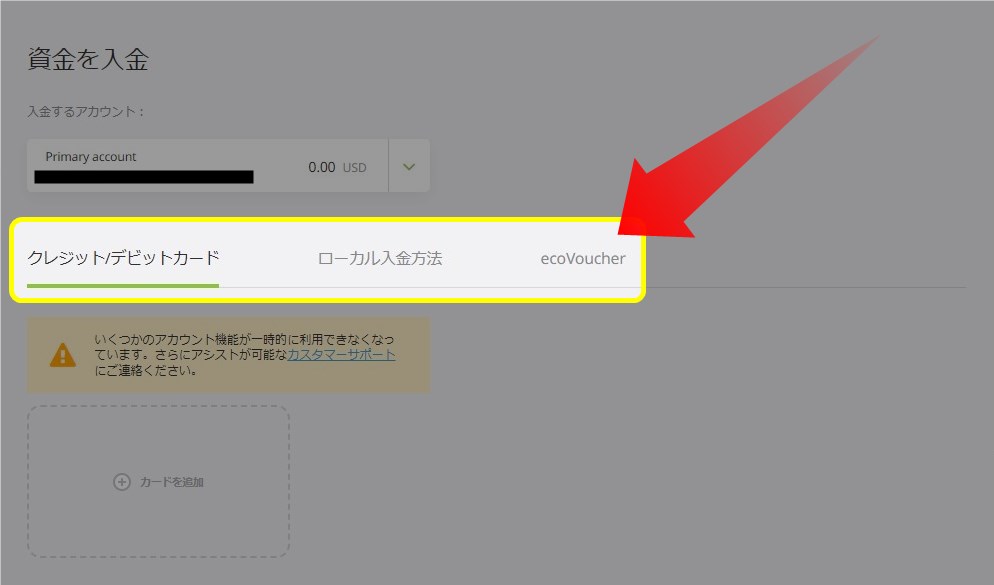
Task: Click the 入金するアカウント label
Action: tap(86, 112)
